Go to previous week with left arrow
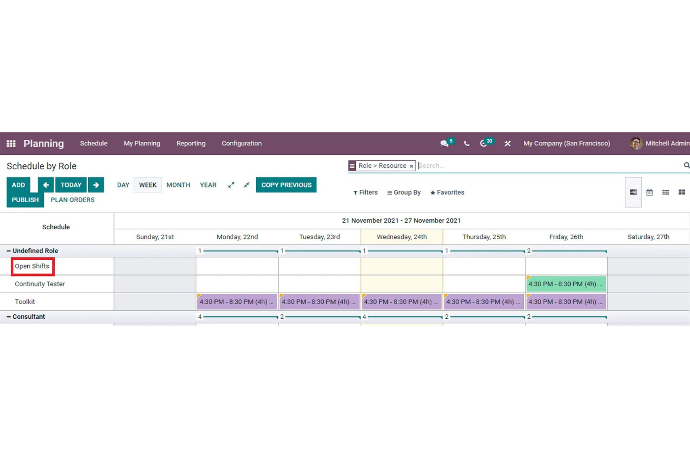Image resolution: width=690 pixels, height=458 pixels. [x=46, y=185]
